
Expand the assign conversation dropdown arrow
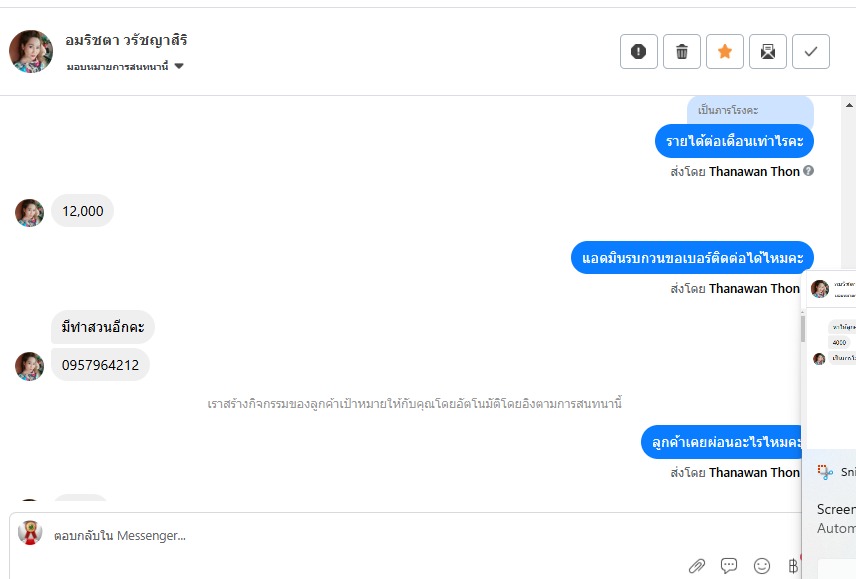click(179, 67)
